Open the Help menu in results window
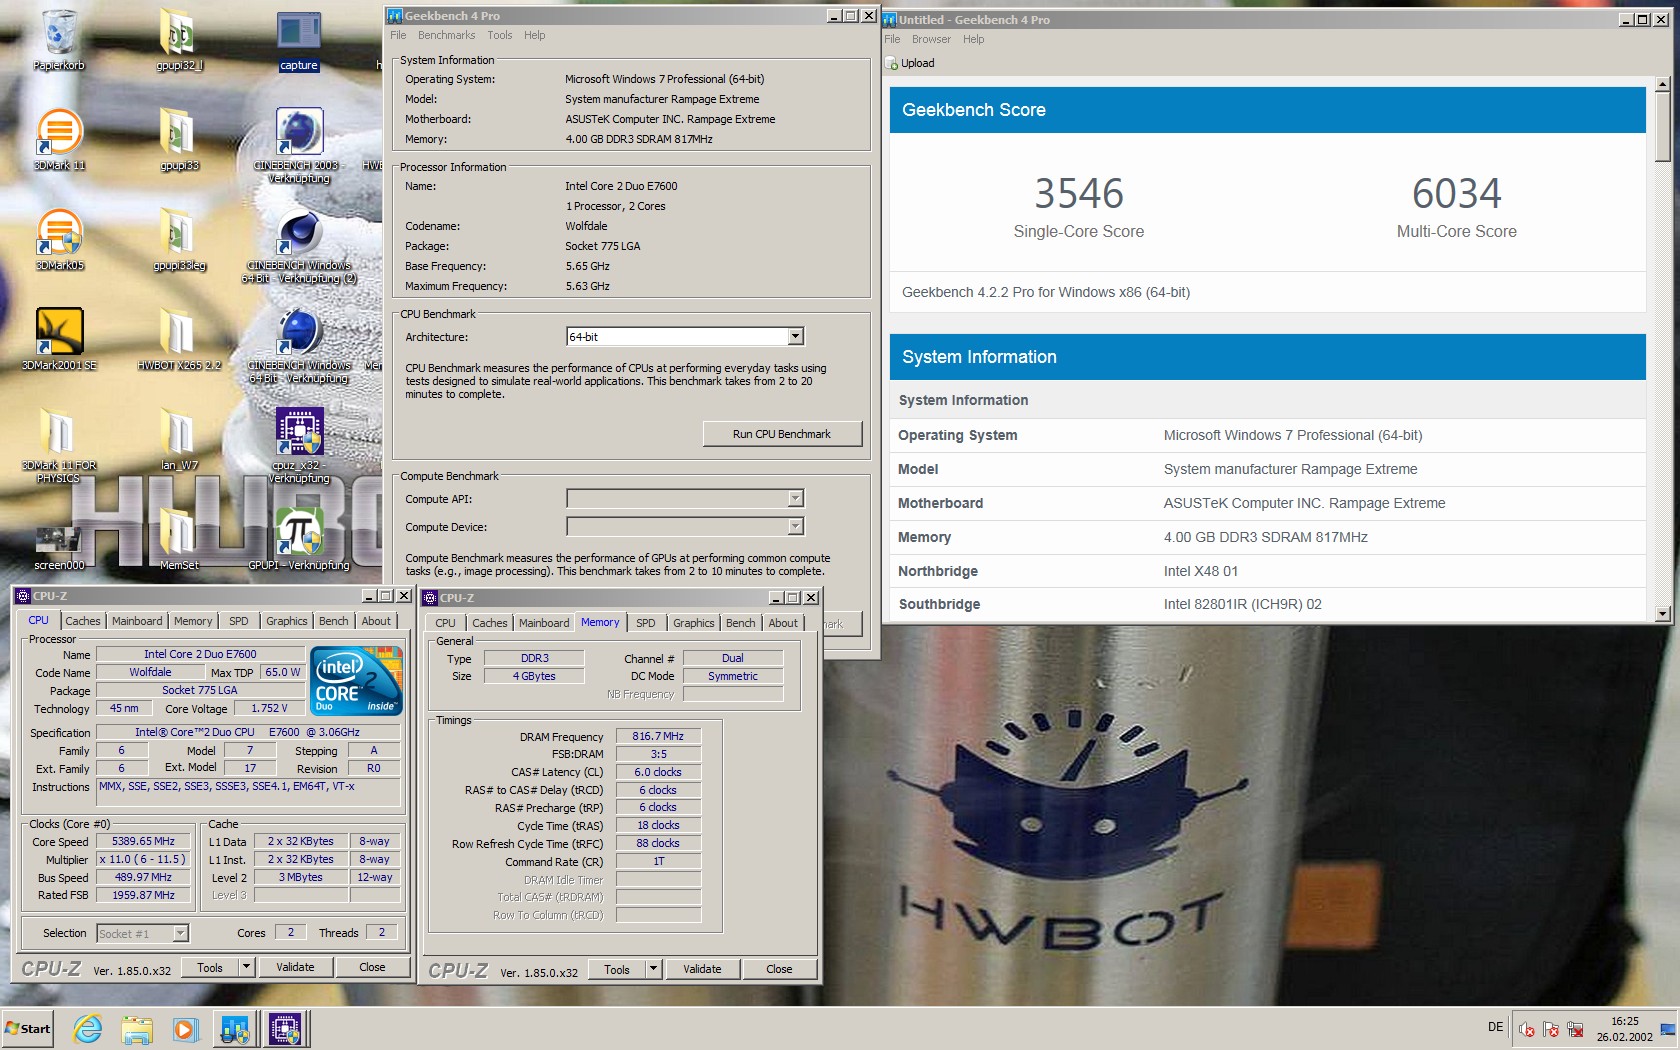This screenshot has height=1050, width=1680. 973,39
